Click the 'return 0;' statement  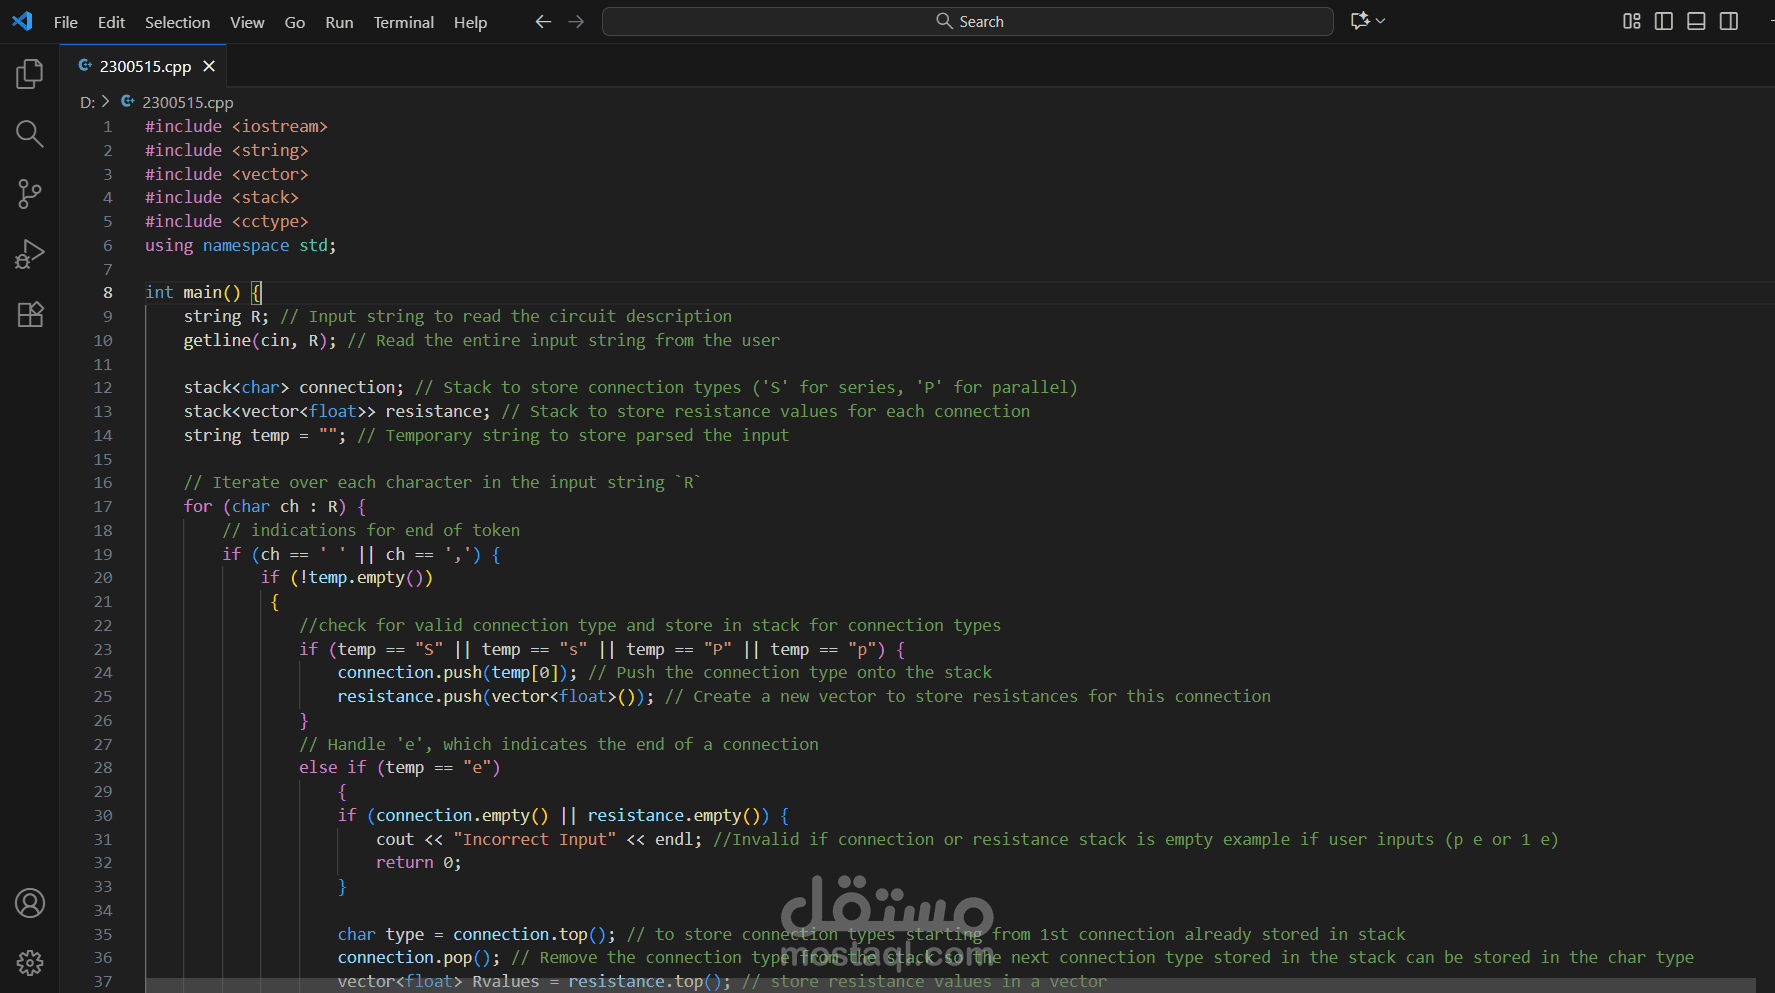point(419,862)
